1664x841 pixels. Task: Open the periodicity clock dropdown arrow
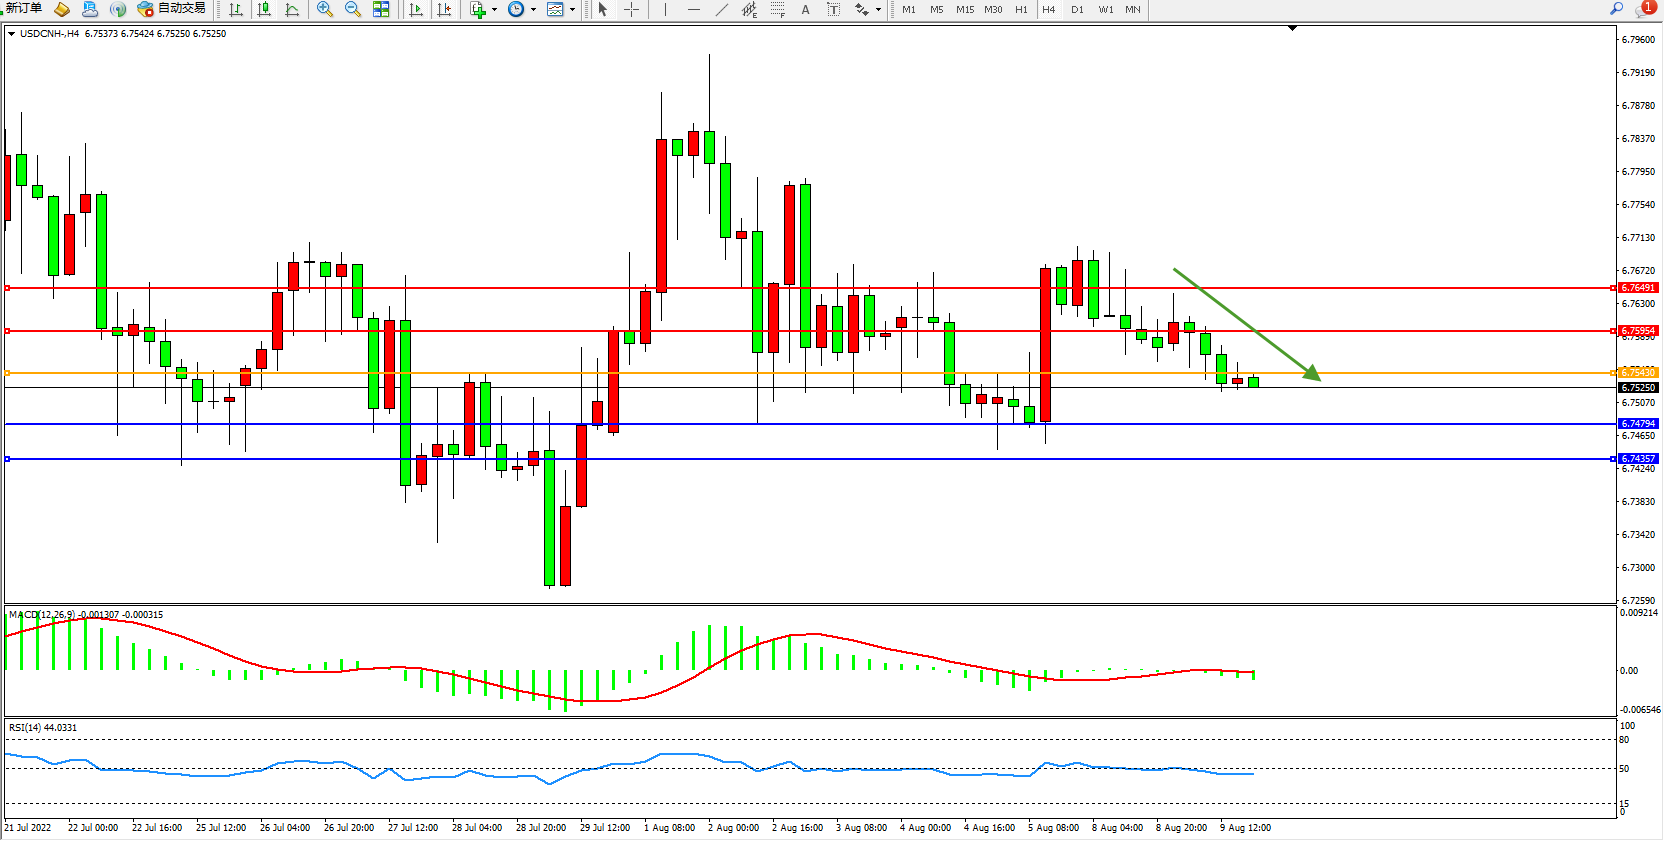pos(533,10)
